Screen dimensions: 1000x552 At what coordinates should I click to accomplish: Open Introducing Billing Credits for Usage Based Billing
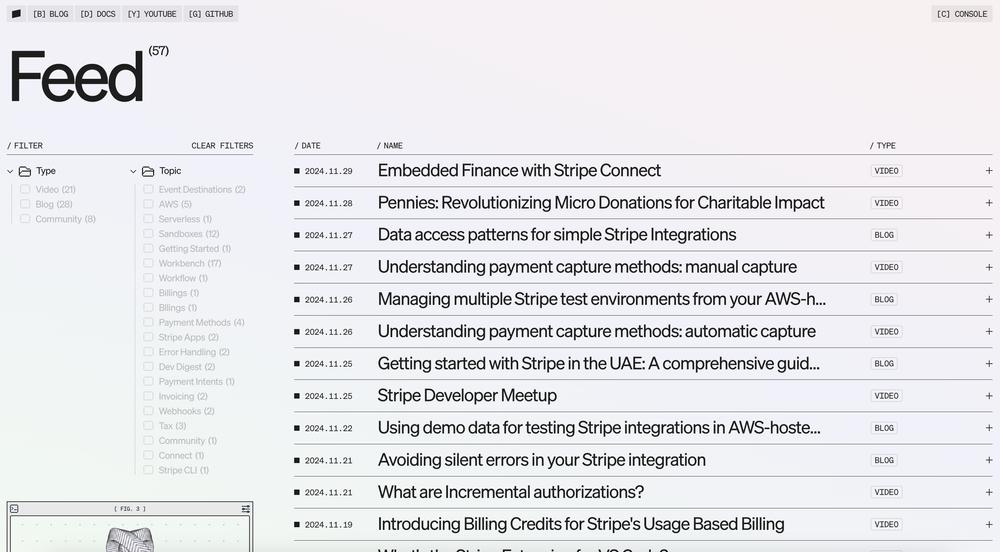click(581, 524)
